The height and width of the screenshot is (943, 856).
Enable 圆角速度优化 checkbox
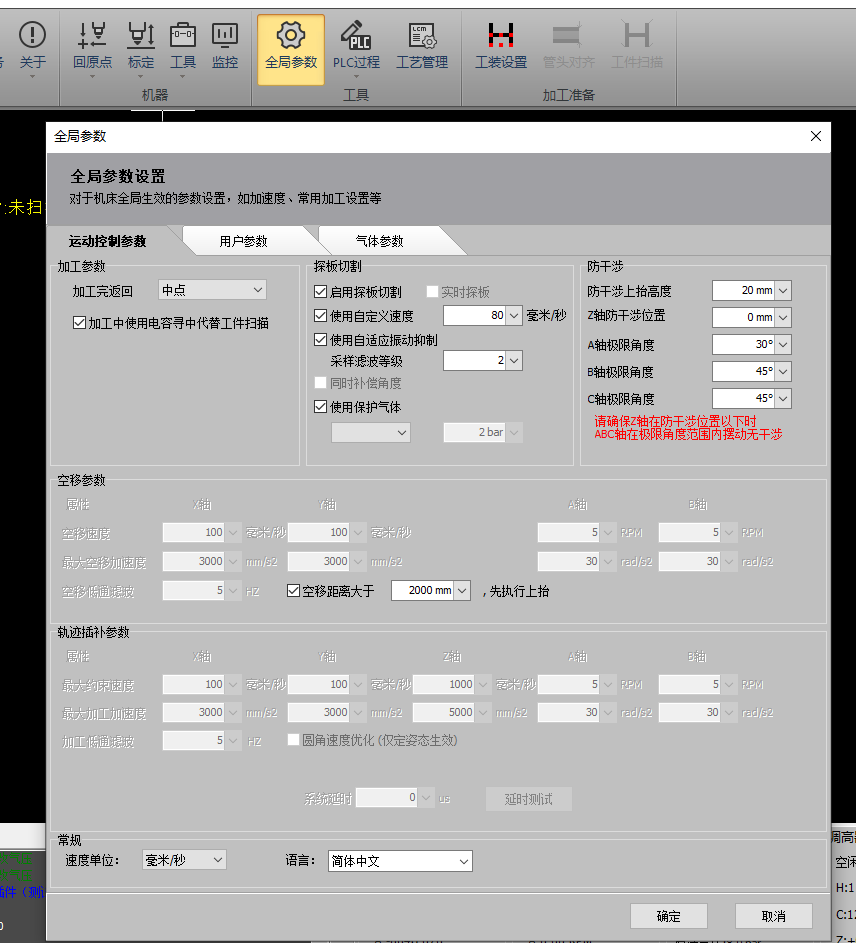click(x=294, y=740)
